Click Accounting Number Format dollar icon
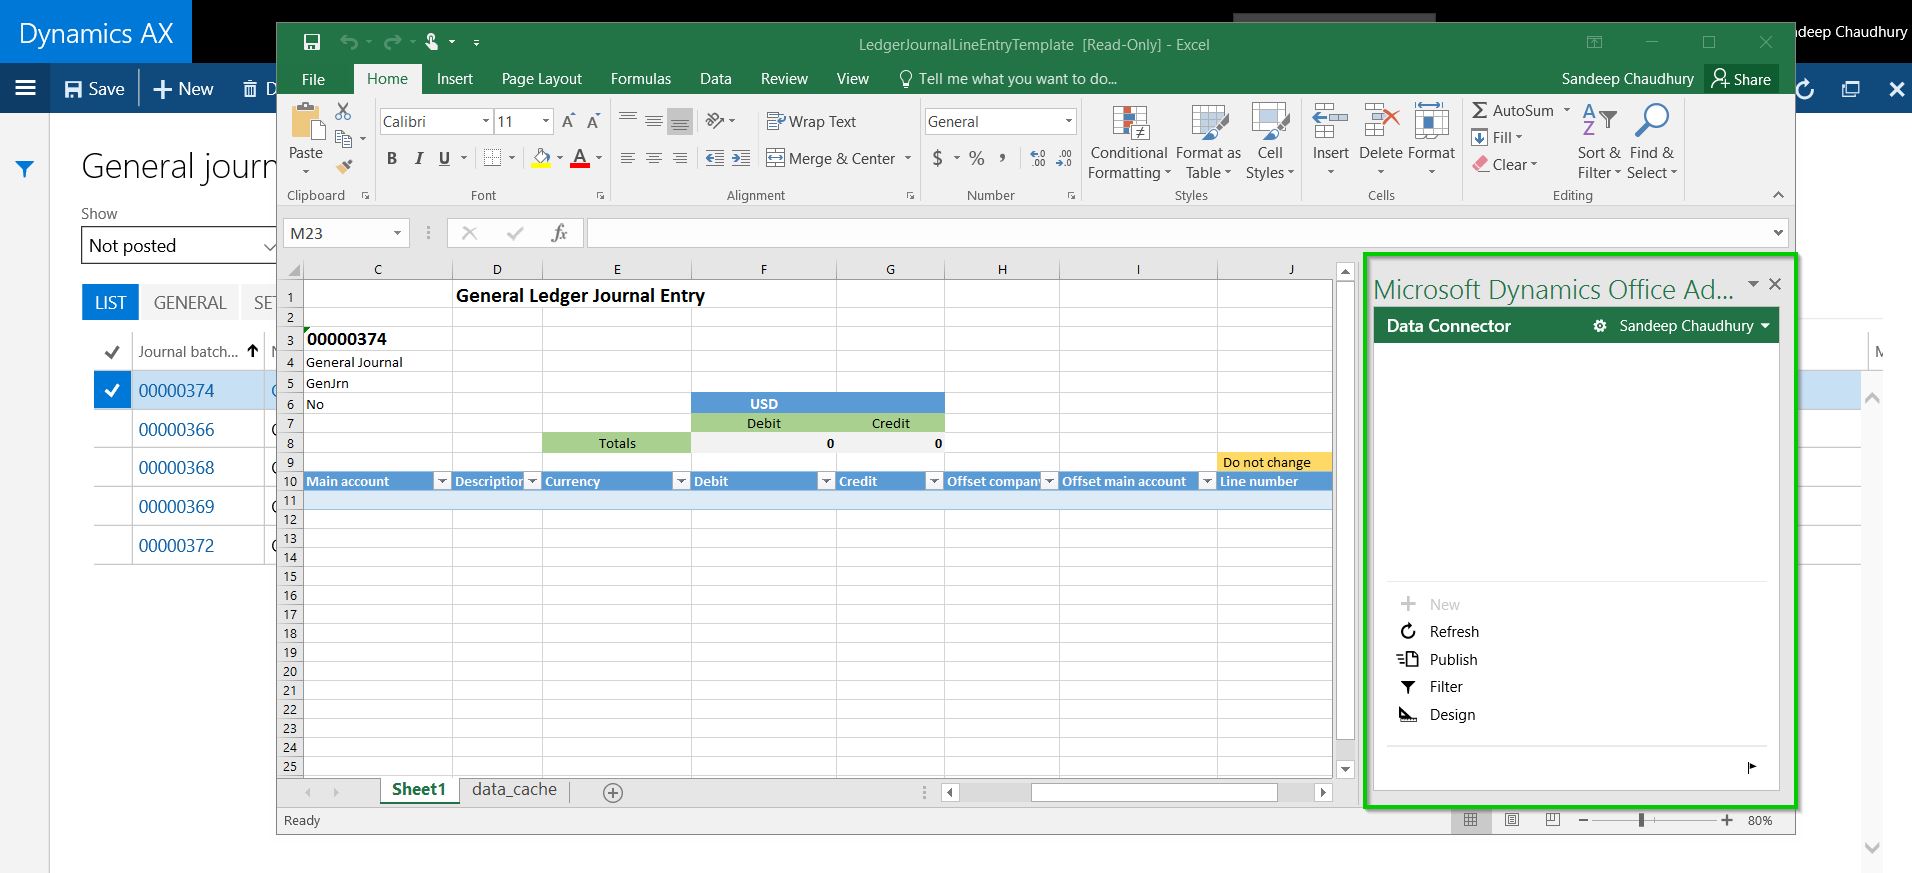 [938, 158]
